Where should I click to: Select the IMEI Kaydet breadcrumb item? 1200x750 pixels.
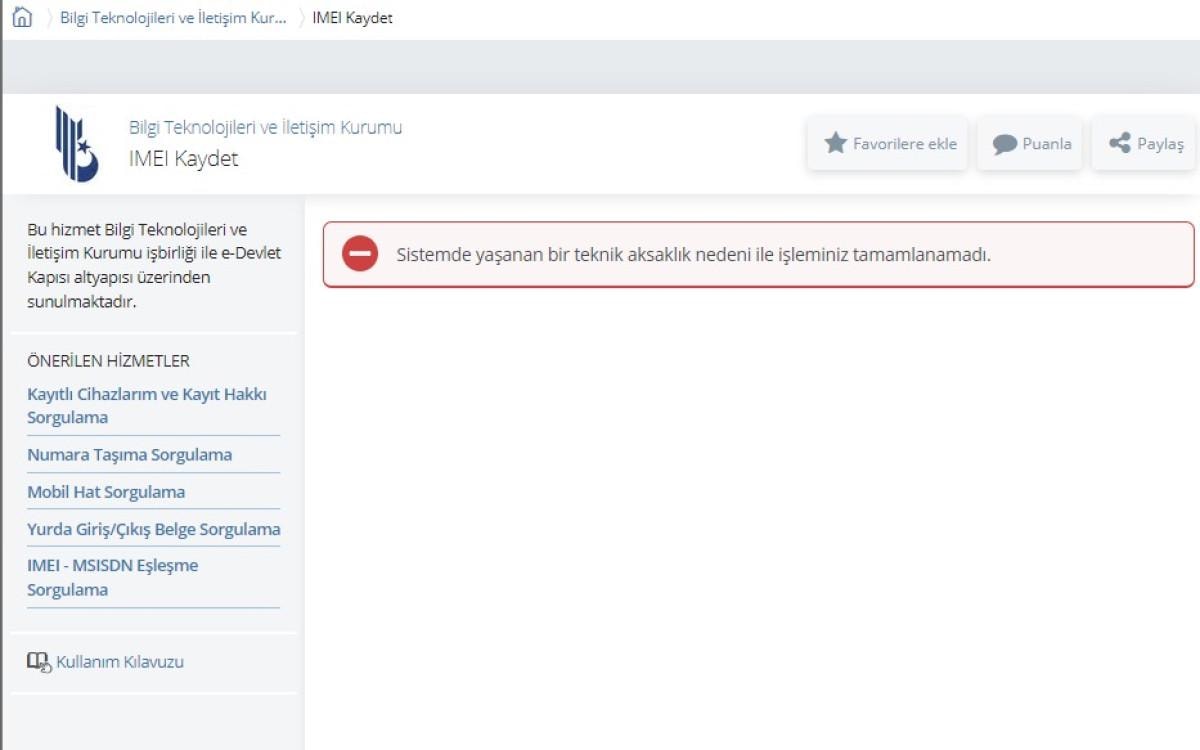click(352, 18)
